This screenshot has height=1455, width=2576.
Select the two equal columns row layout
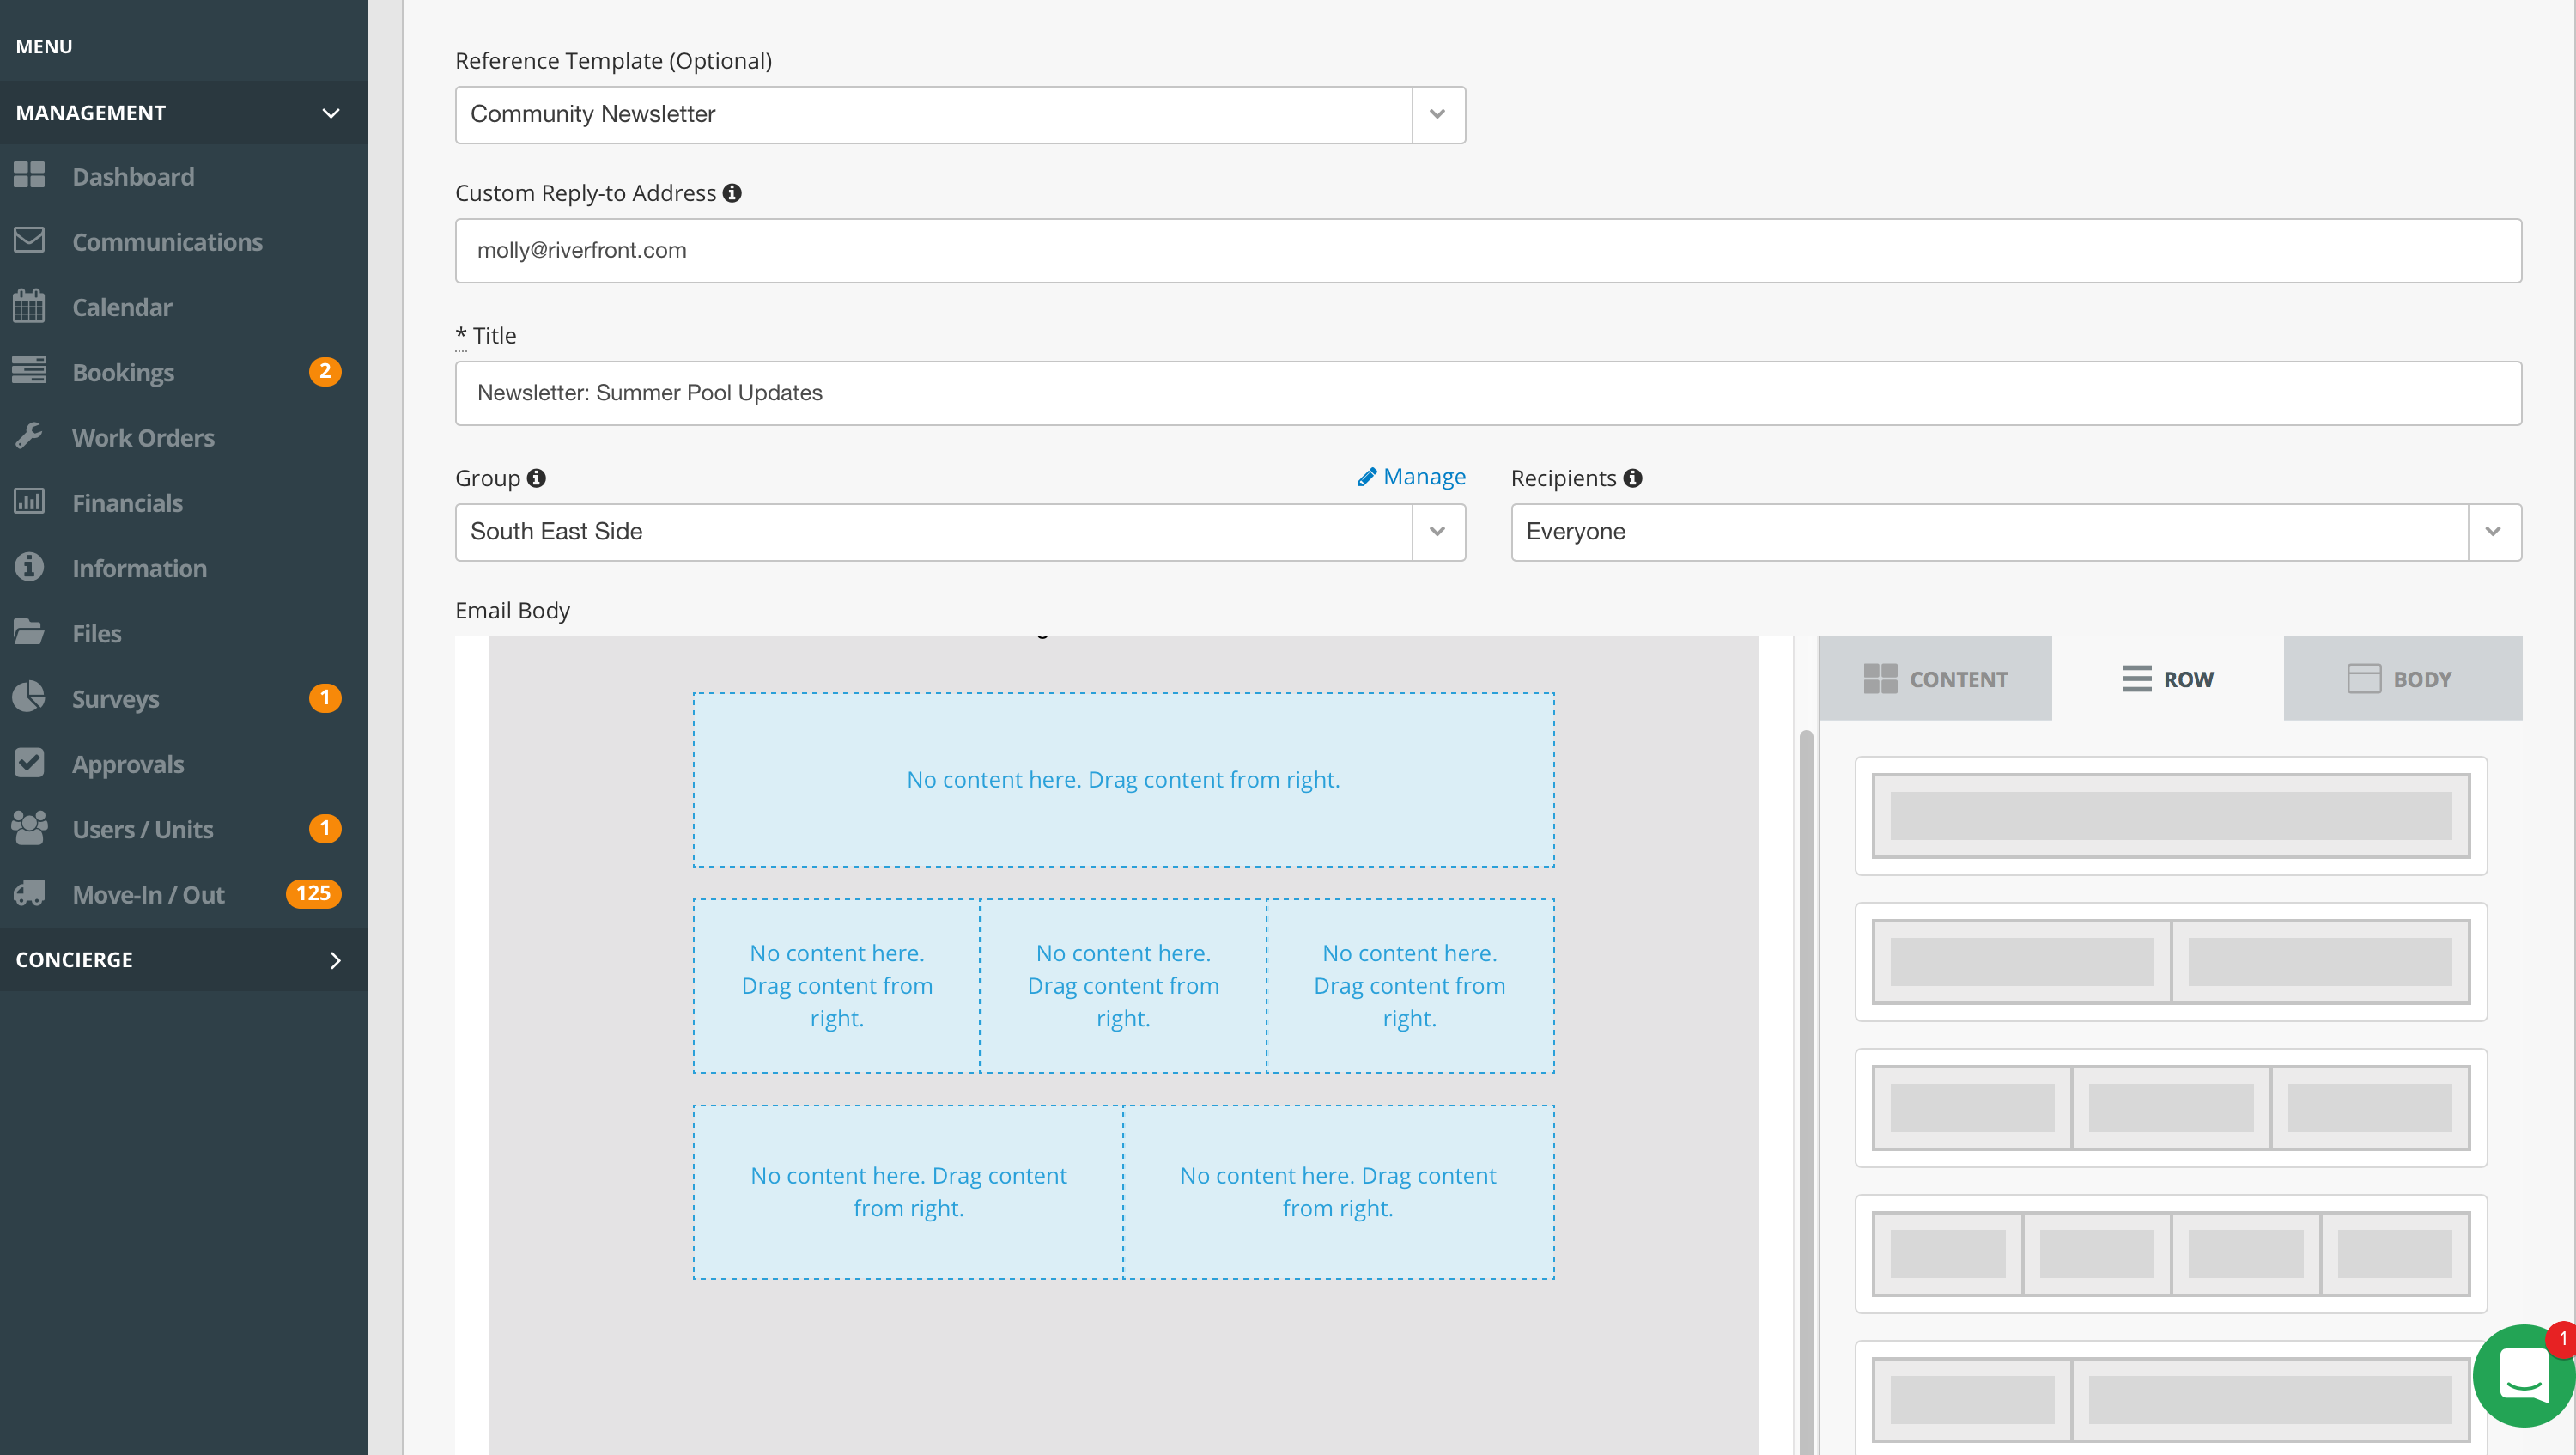point(2171,961)
